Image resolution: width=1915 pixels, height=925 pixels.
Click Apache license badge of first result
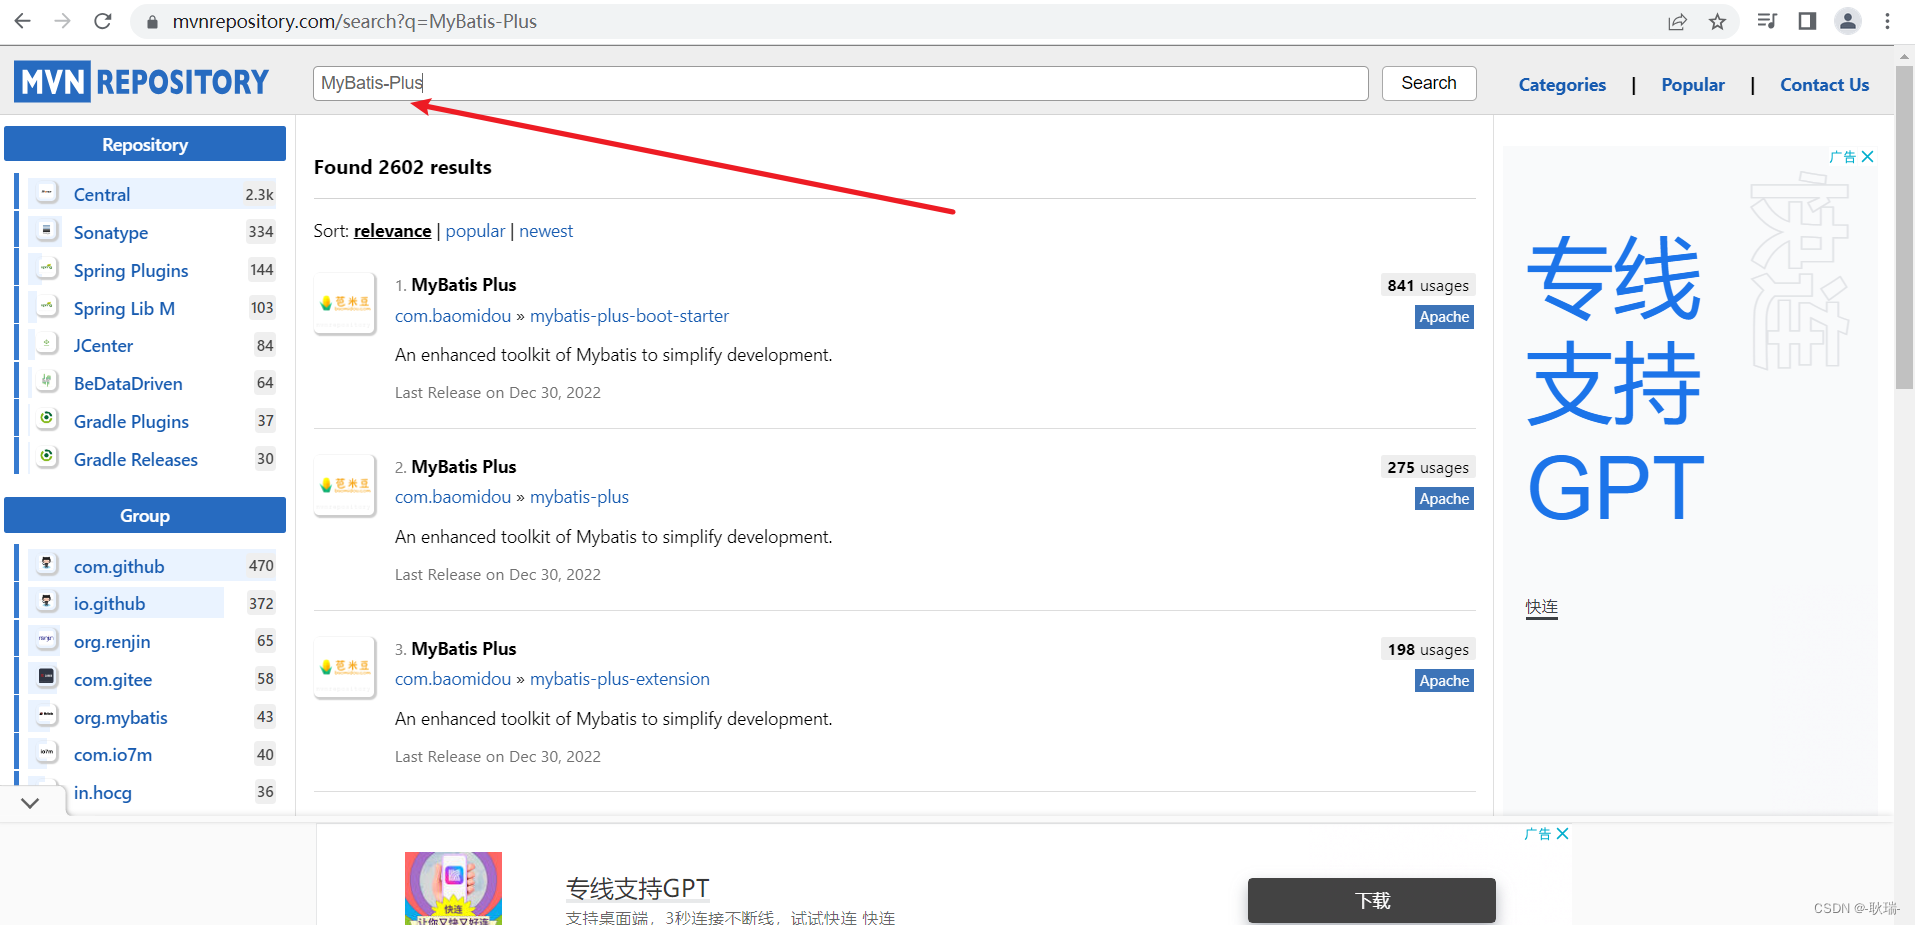click(x=1444, y=317)
